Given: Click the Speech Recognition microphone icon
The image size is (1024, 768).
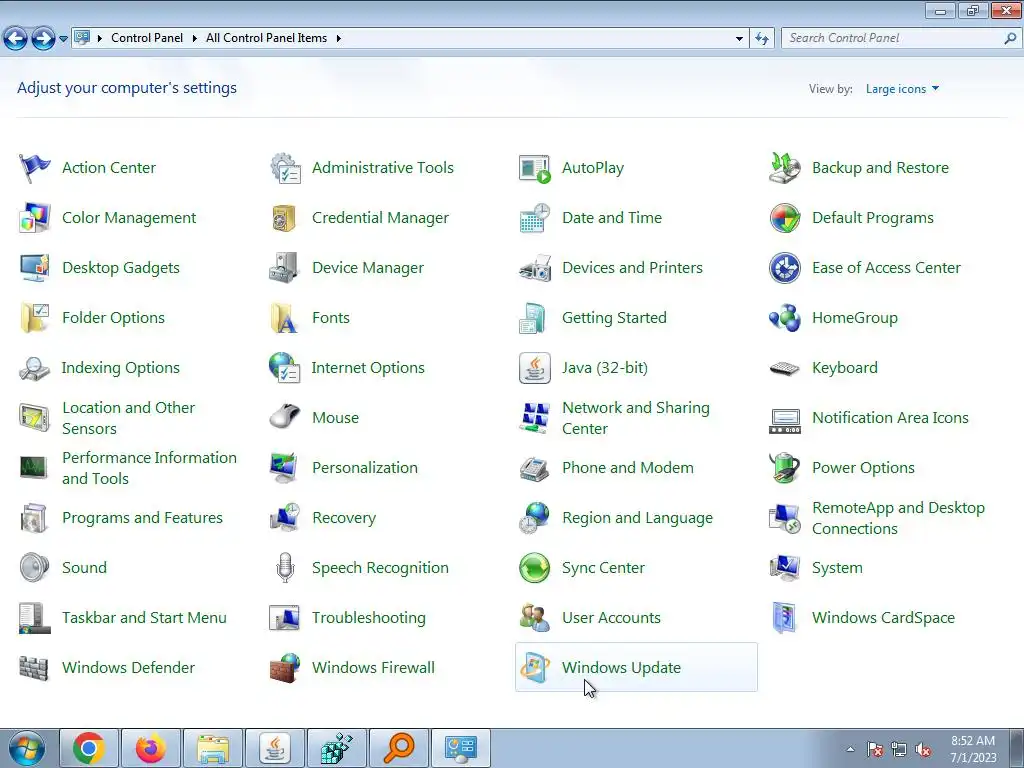Looking at the screenshot, I should [285, 568].
